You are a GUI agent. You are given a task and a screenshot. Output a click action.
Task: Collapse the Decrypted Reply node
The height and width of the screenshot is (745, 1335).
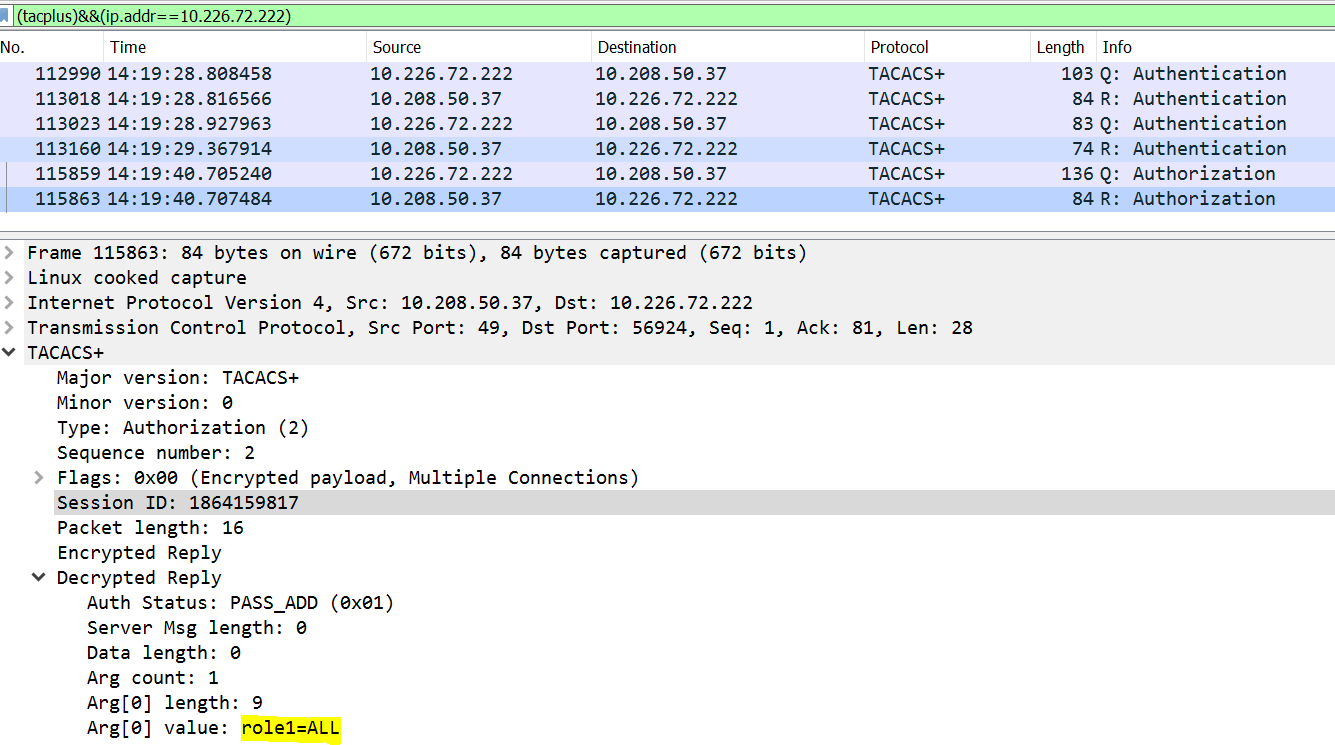pyautogui.click(x=39, y=578)
